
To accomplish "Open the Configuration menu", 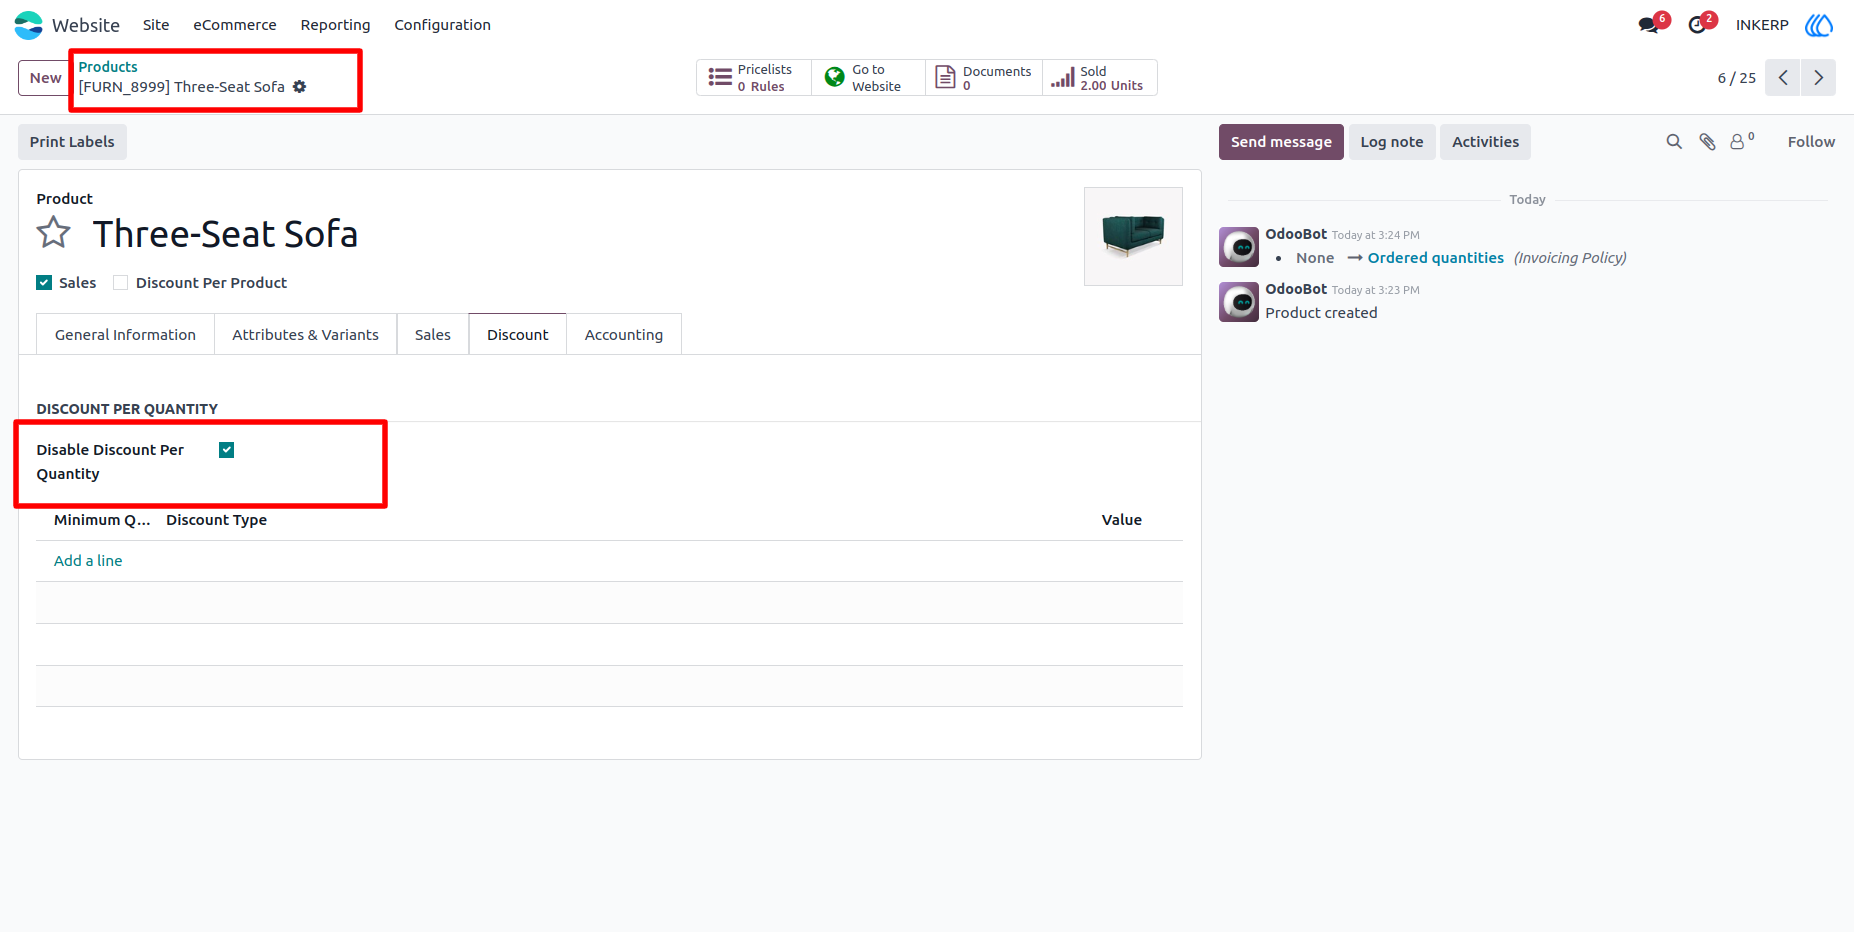I will click(442, 25).
